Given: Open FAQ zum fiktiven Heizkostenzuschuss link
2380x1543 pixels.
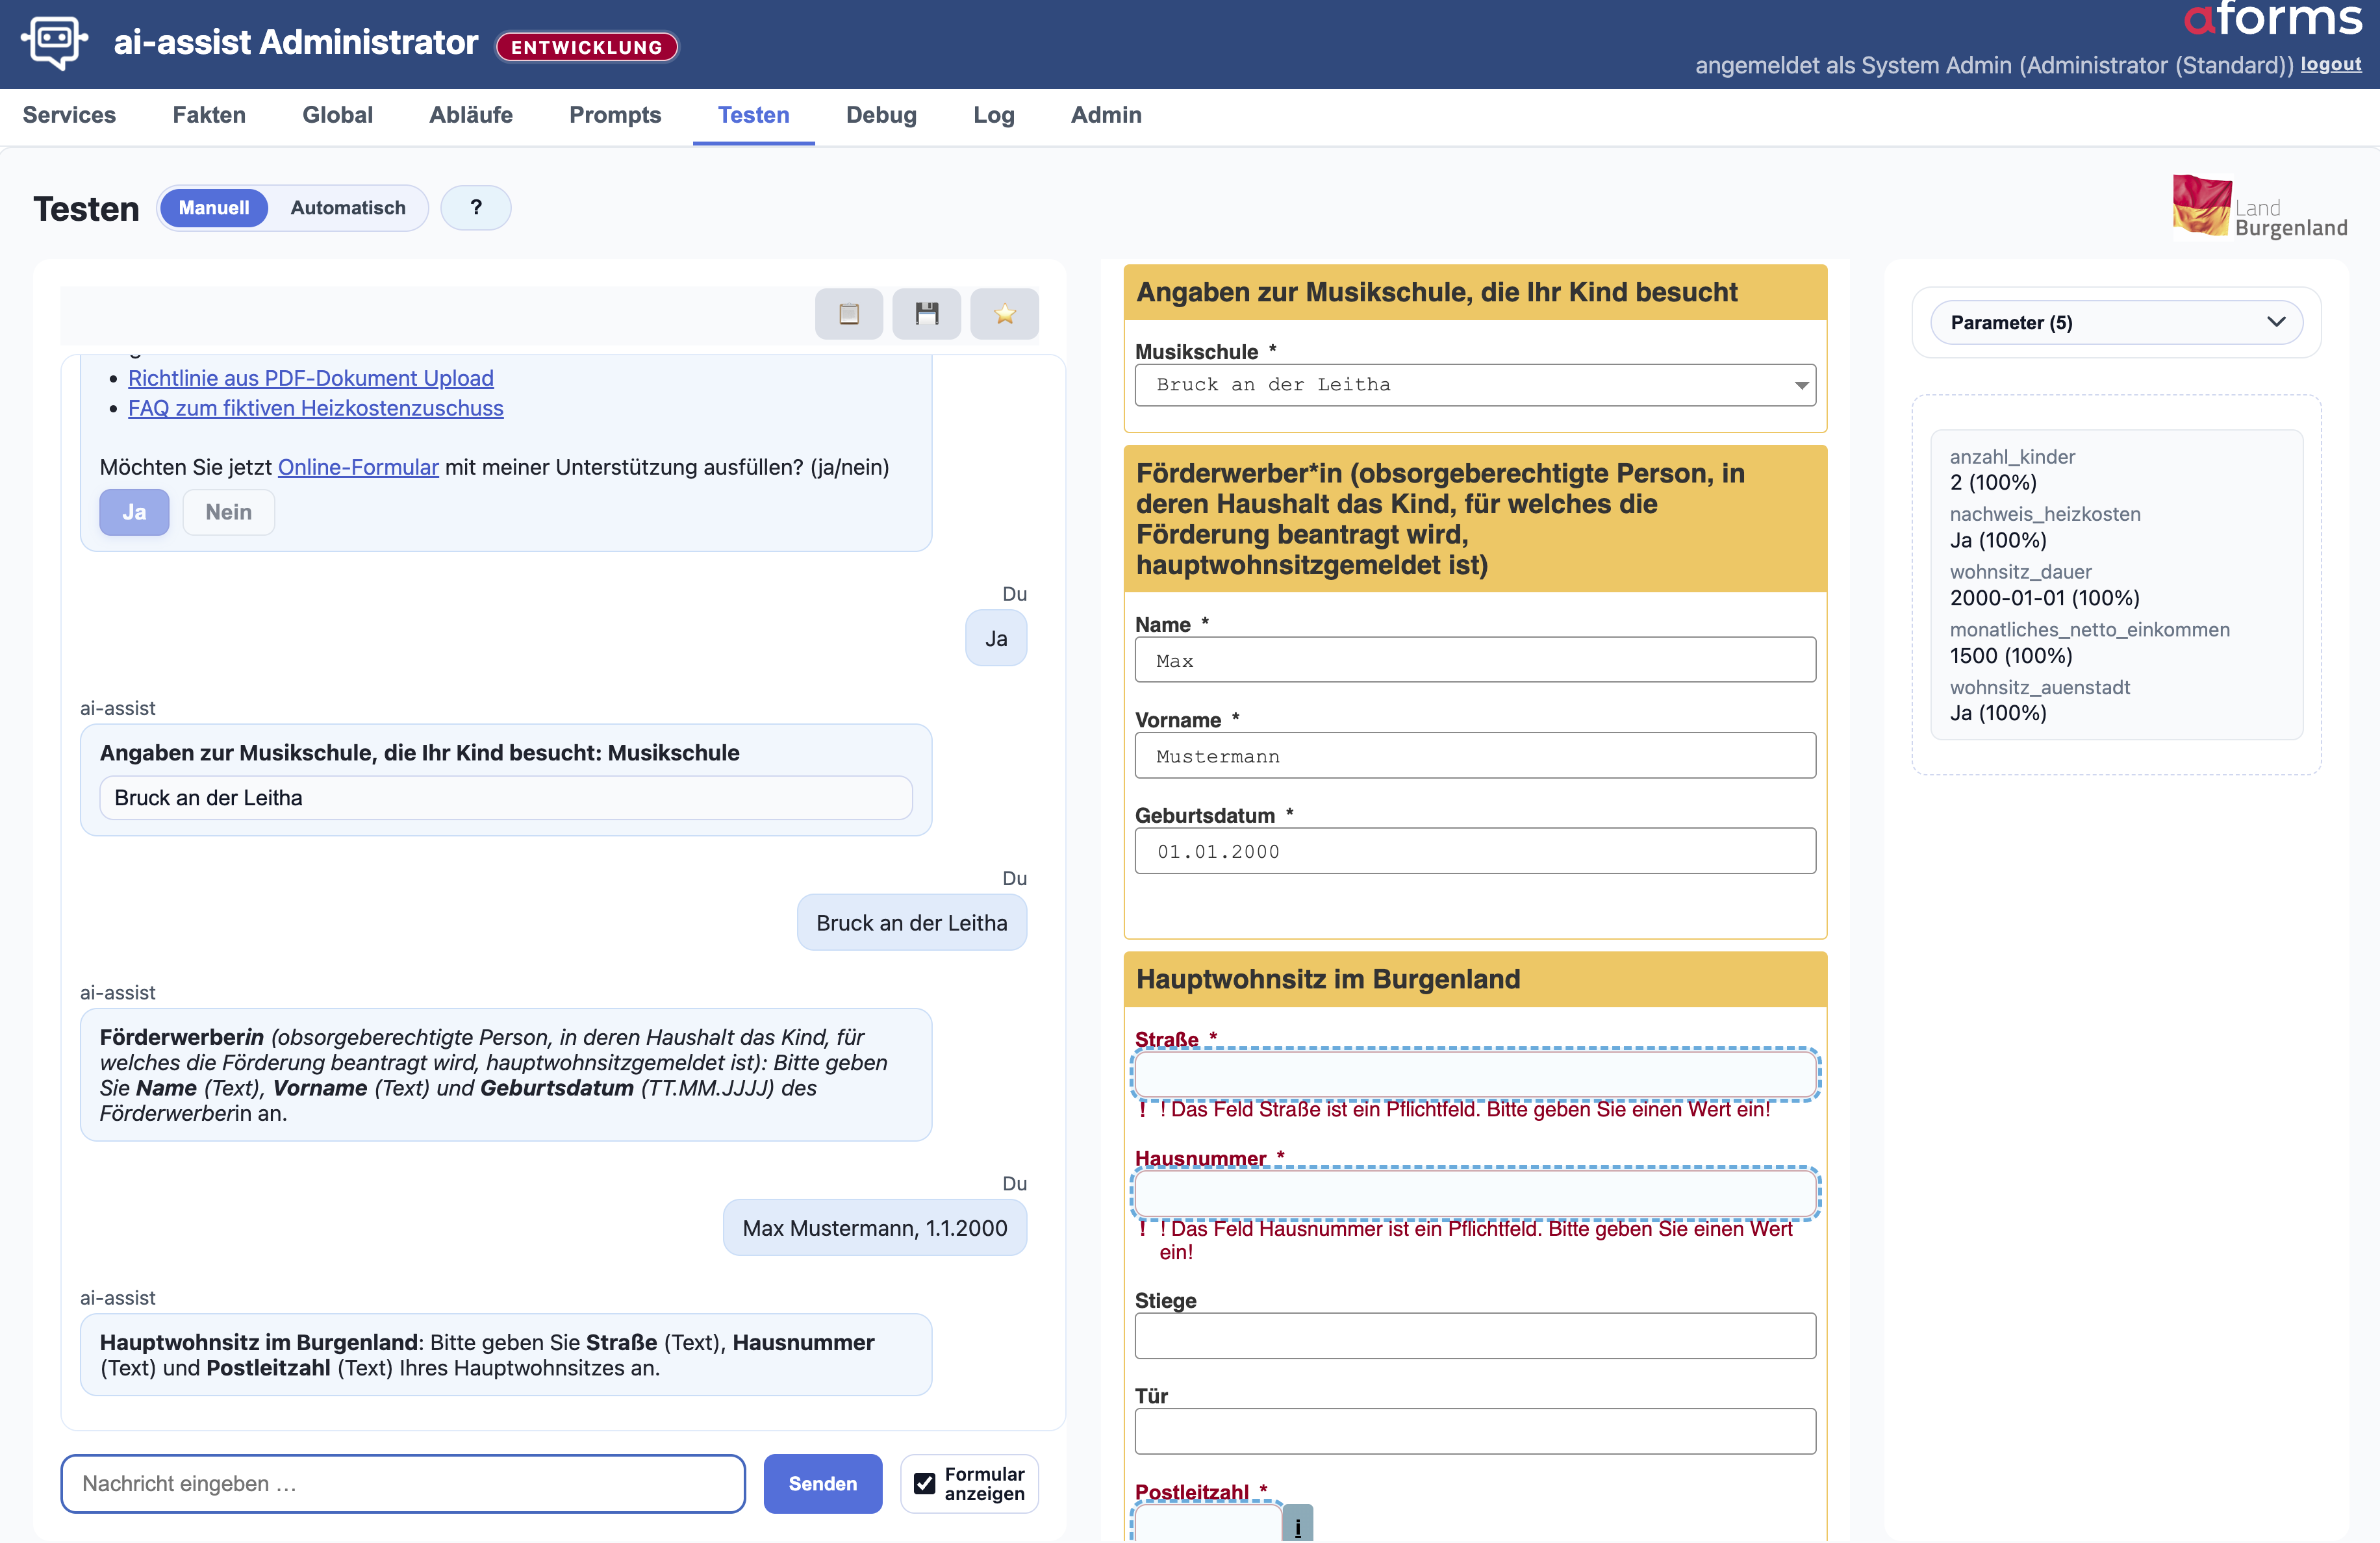Looking at the screenshot, I should [x=316, y=408].
